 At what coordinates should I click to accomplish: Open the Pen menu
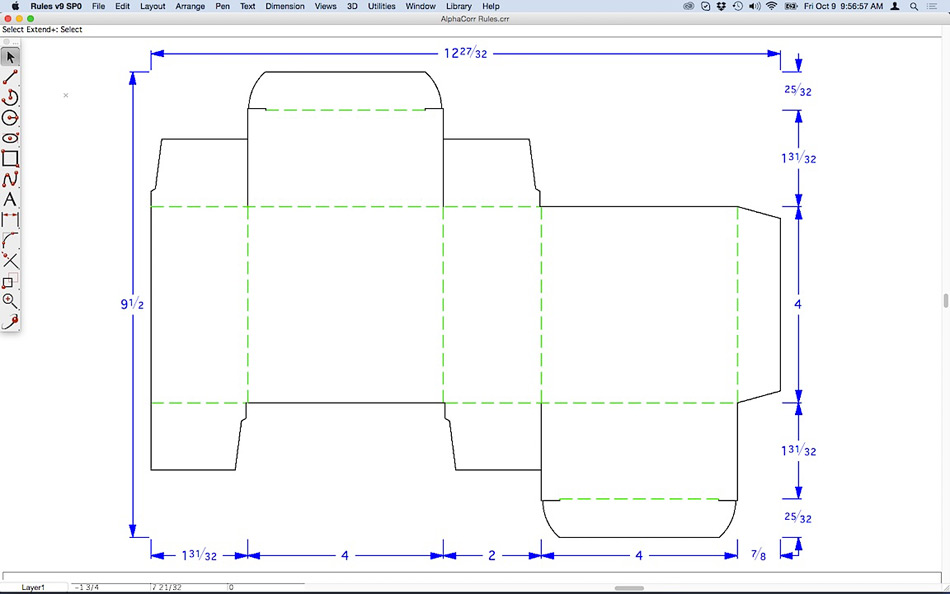[x=223, y=6]
